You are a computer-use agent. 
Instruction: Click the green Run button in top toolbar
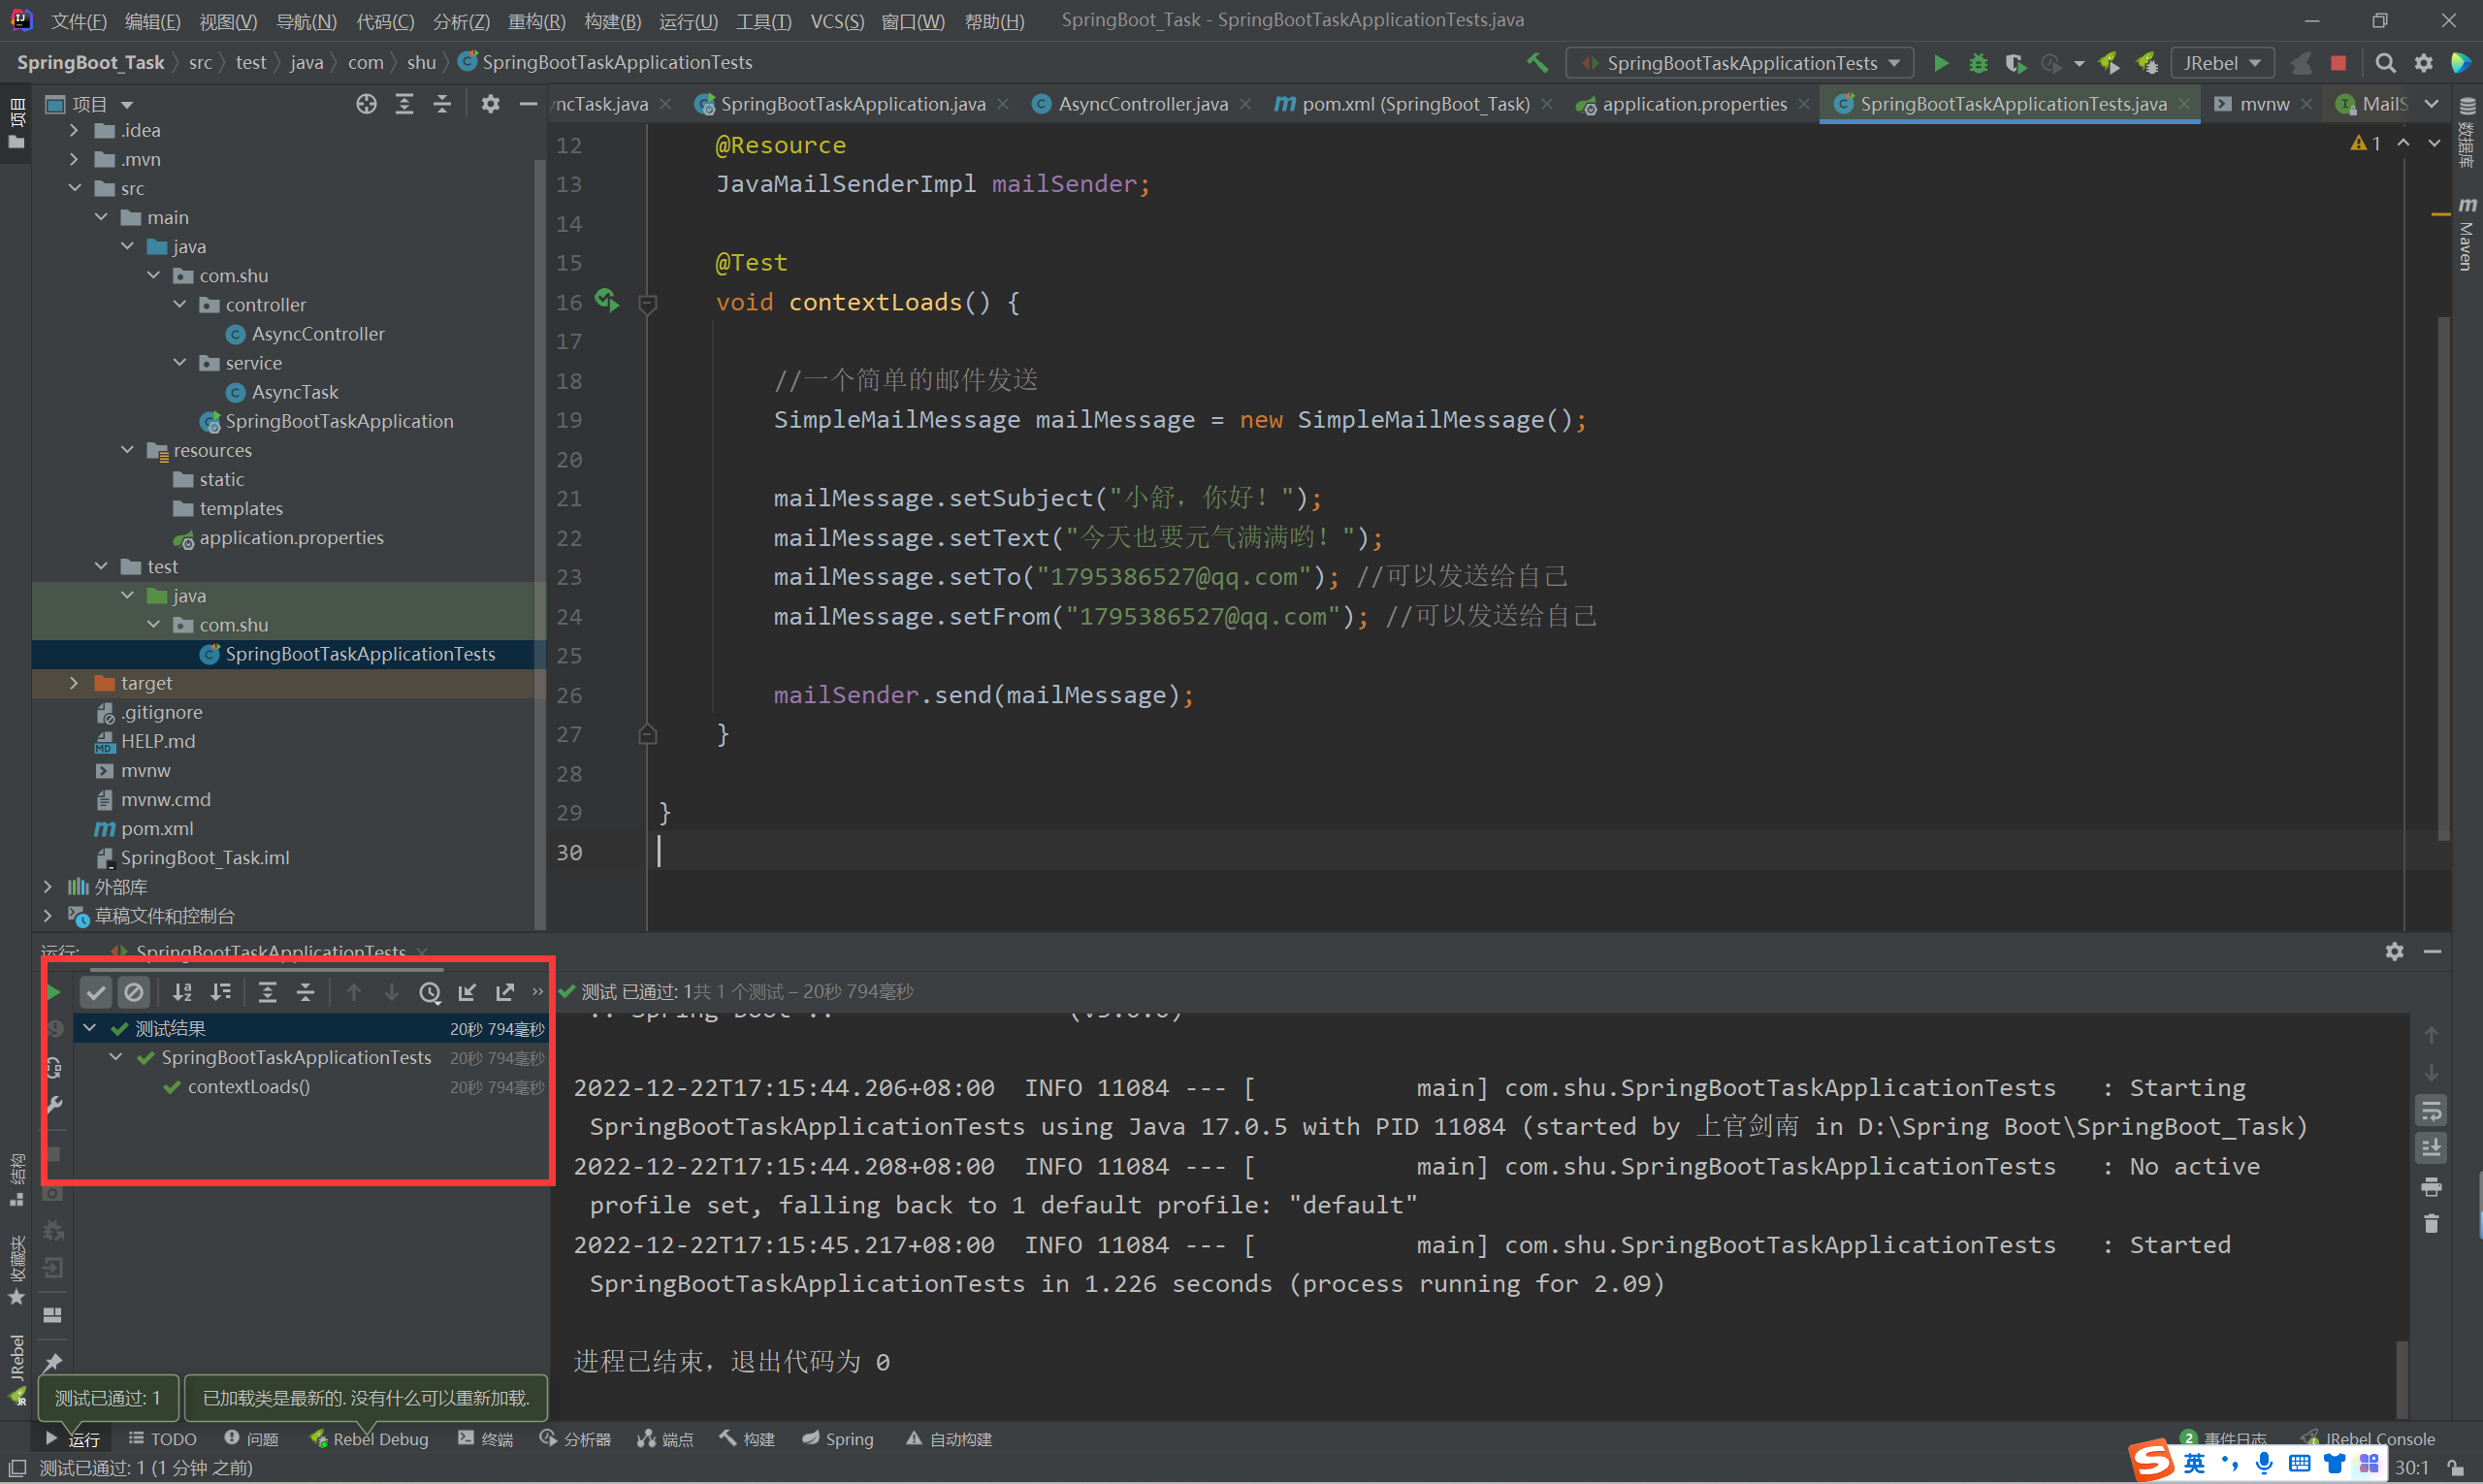click(x=1940, y=63)
